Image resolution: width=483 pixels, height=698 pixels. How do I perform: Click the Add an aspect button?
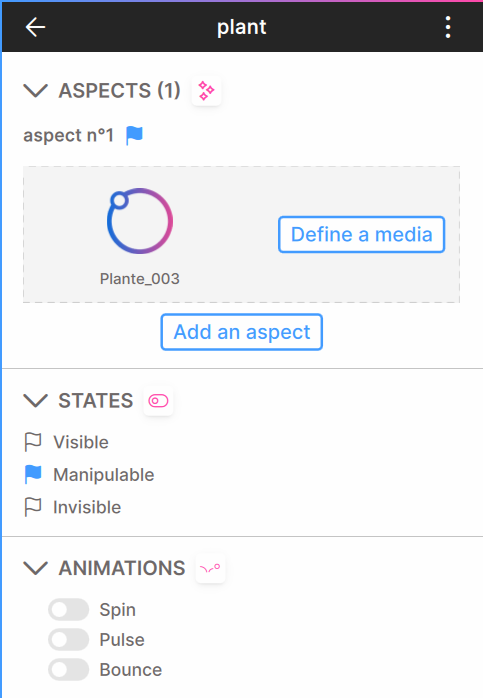tap(242, 332)
